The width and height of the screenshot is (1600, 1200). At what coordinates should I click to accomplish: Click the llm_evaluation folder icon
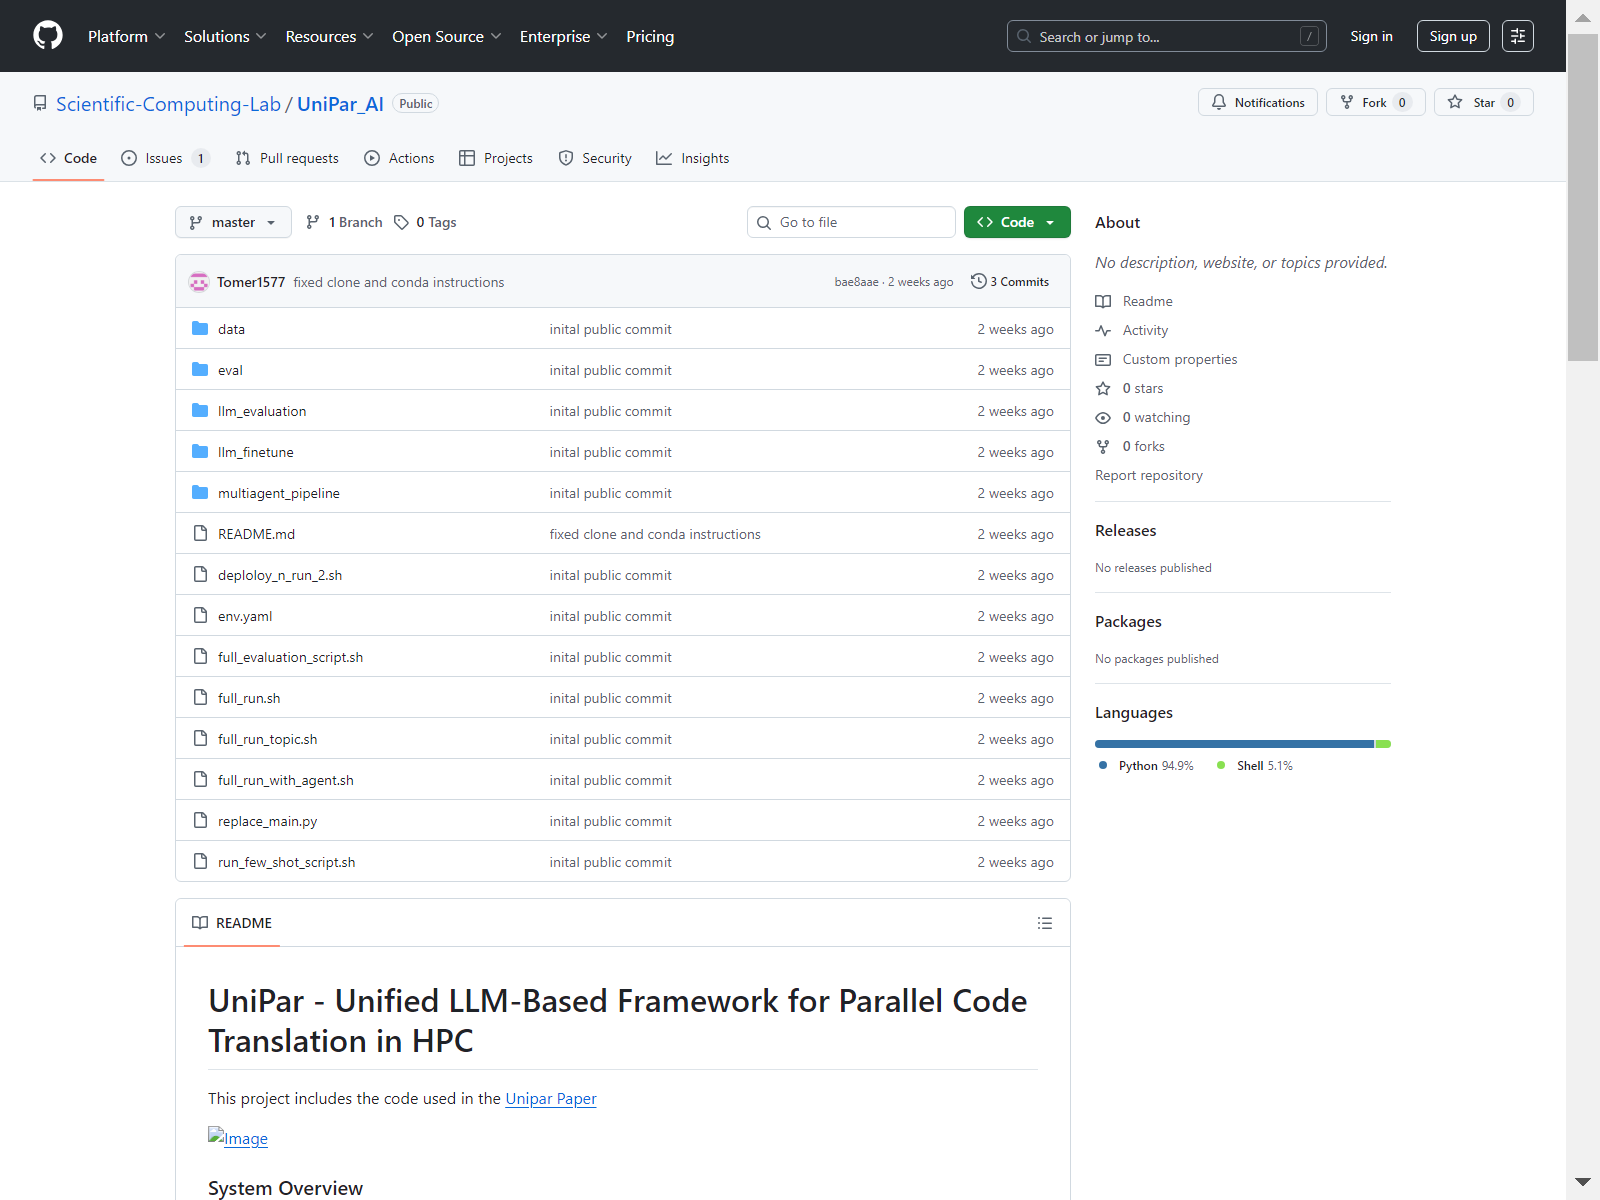(x=200, y=411)
